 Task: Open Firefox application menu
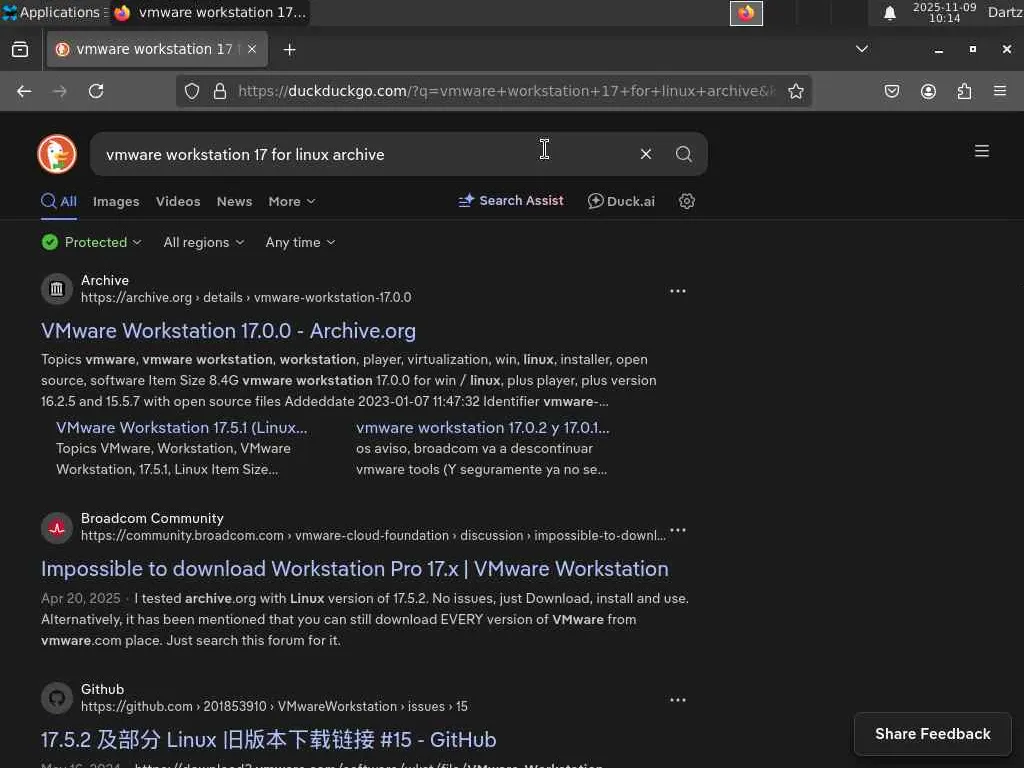point(1000,91)
